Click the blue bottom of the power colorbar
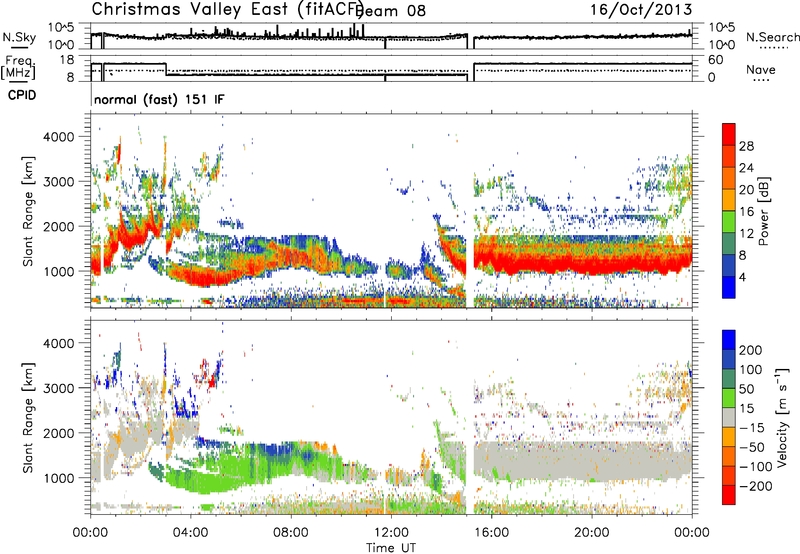 click(x=729, y=288)
